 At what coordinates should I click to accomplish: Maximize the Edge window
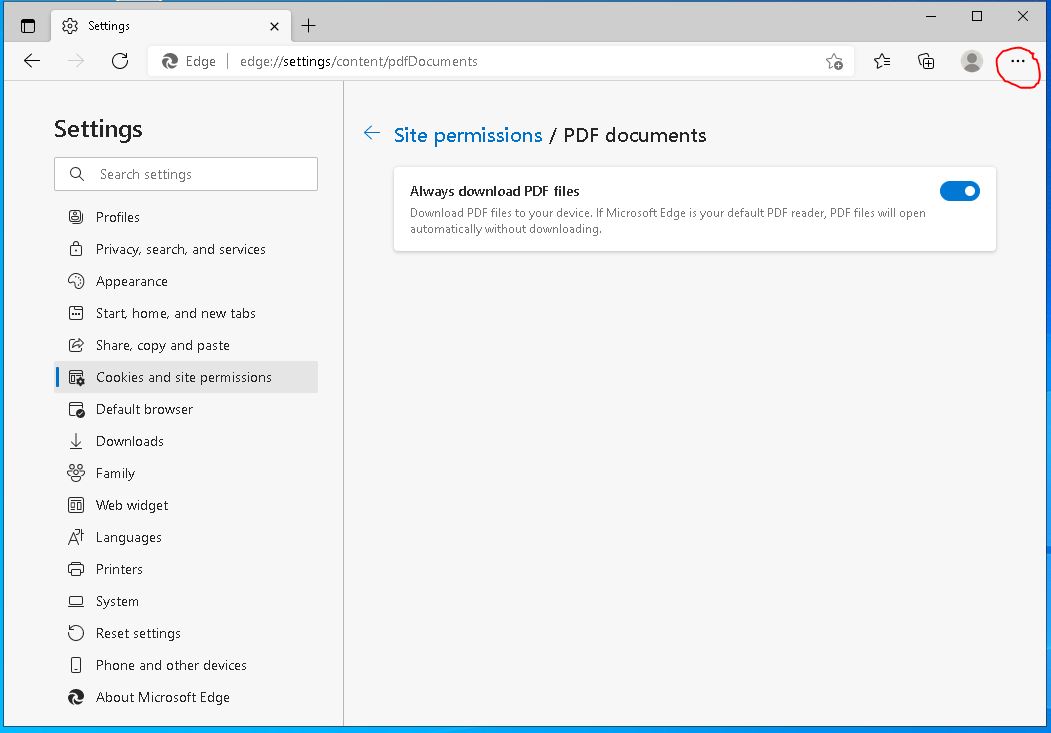[x=977, y=16]
